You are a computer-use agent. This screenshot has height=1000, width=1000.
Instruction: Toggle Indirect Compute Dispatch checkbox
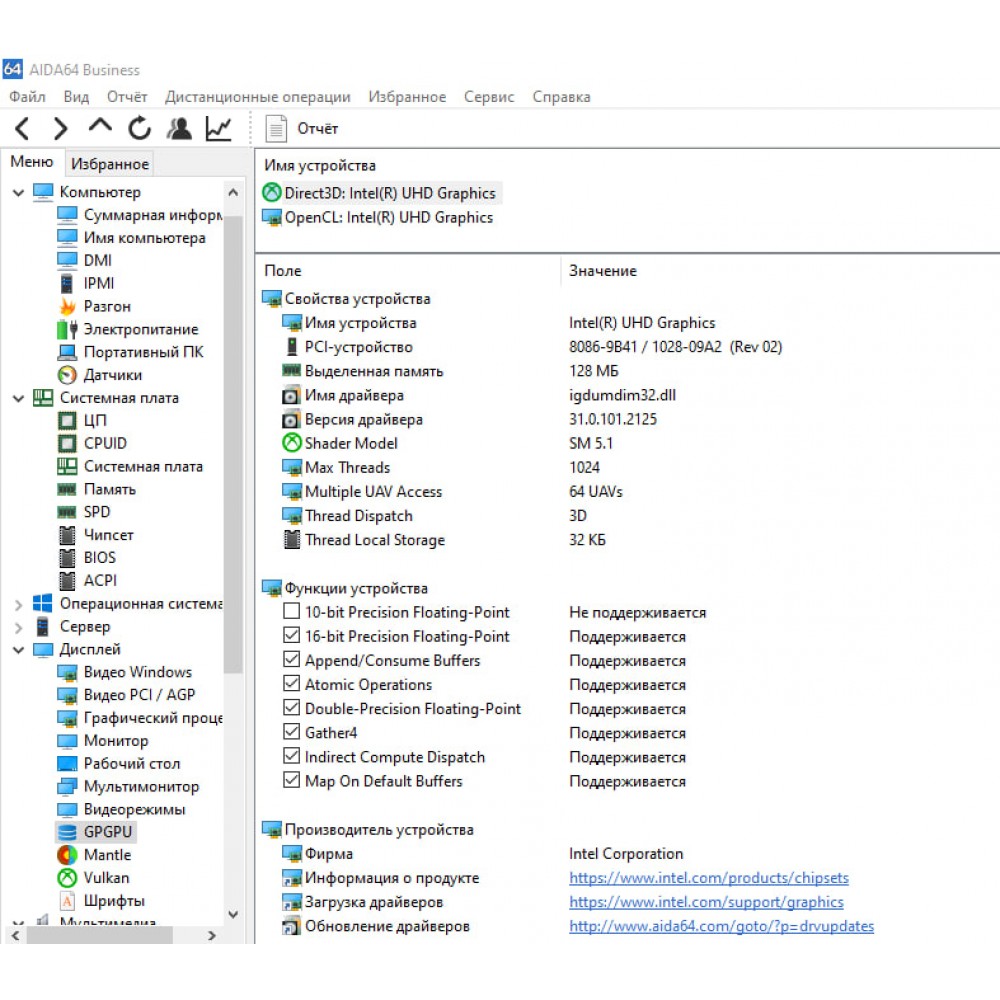(x=291, y=756)
